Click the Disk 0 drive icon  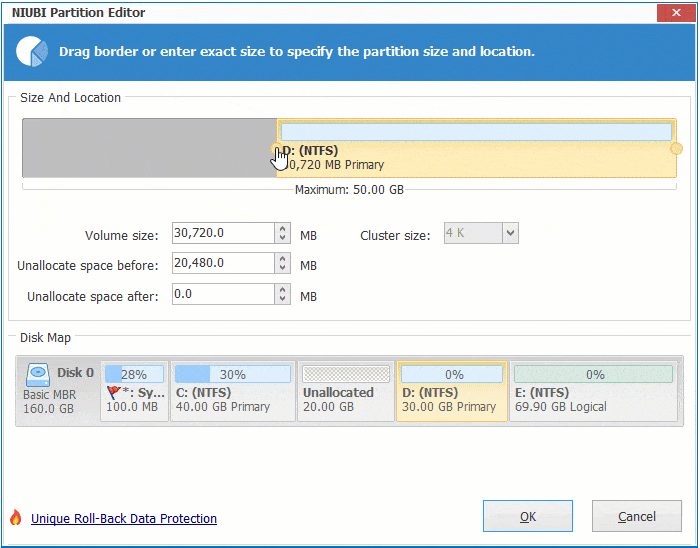pos(39,373)
